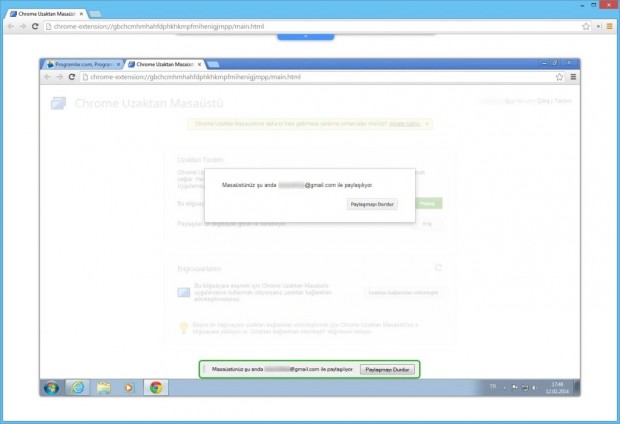The height and width of the screenshot is (424, 620).
Task: Bookmark star in remote Chrome address bar
Action: point(559,77)
